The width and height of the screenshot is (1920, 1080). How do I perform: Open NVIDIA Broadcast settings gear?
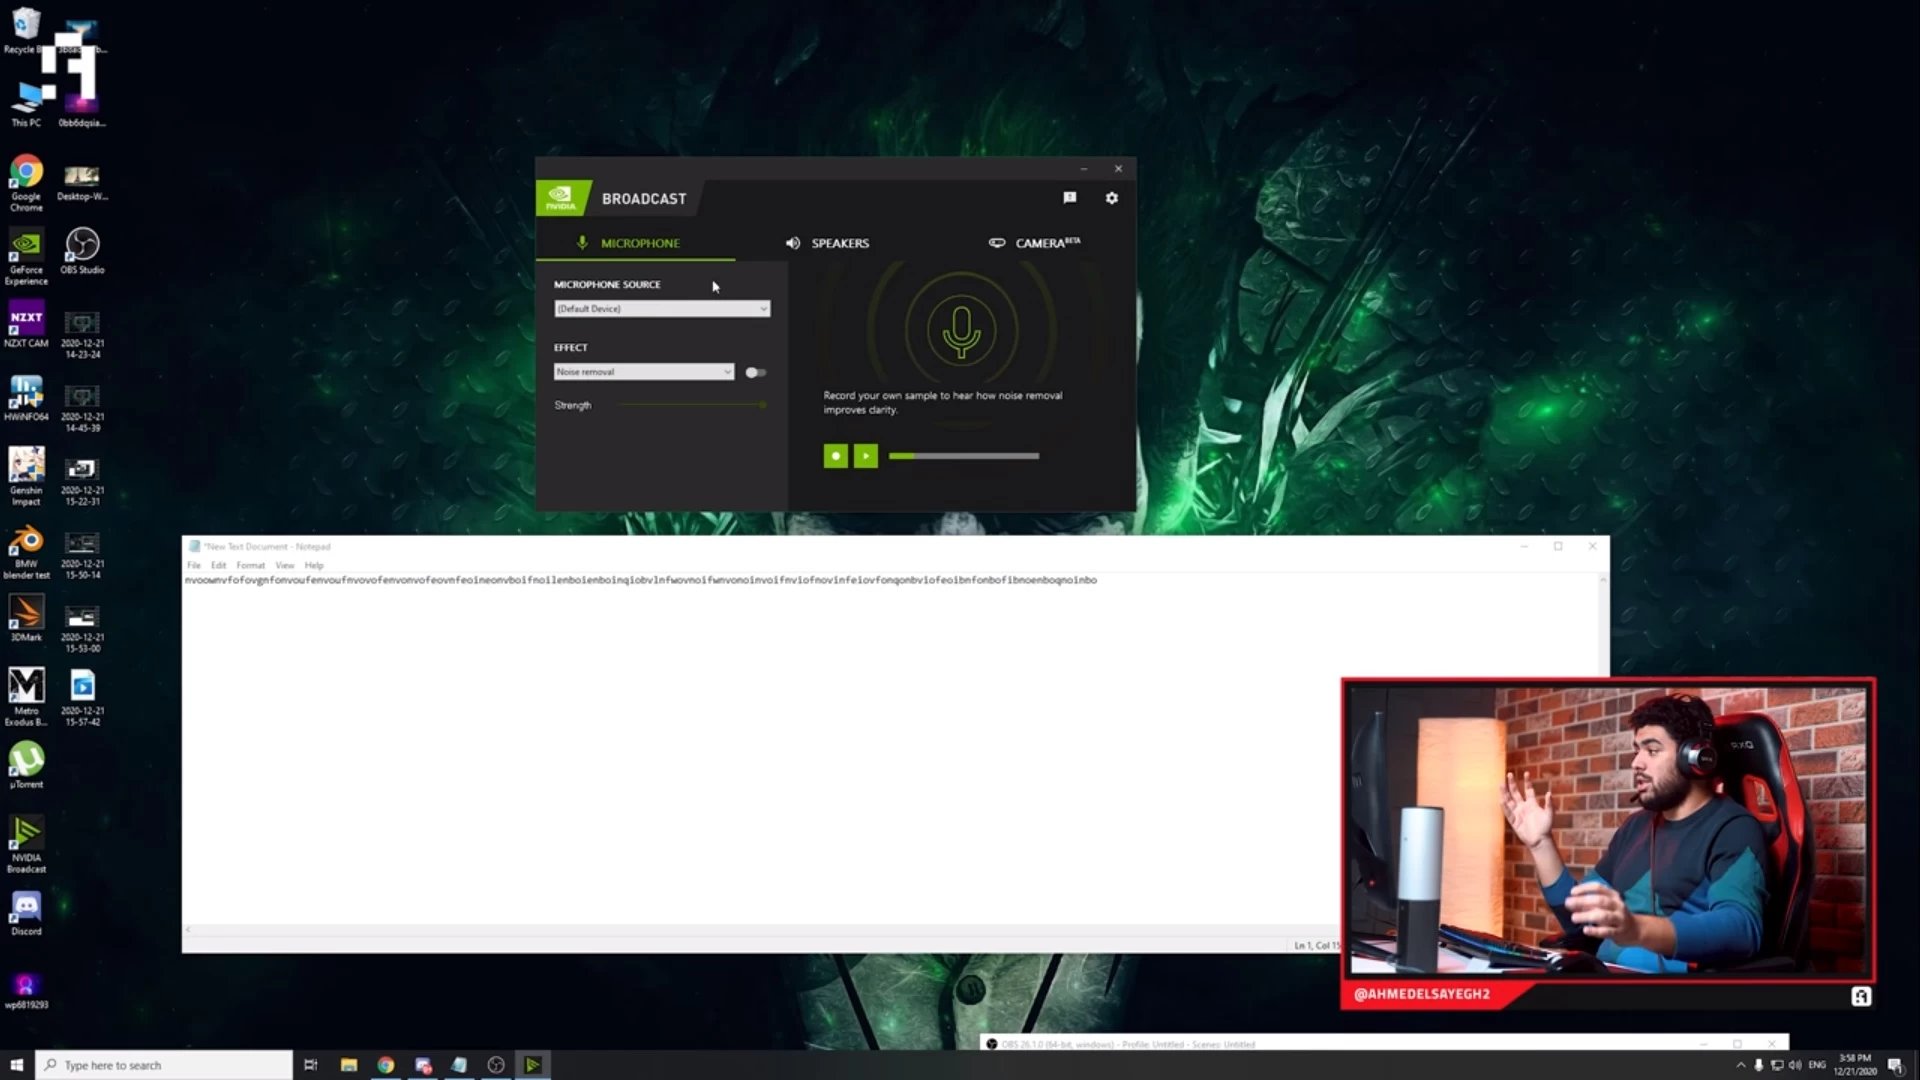point(1111,198)
